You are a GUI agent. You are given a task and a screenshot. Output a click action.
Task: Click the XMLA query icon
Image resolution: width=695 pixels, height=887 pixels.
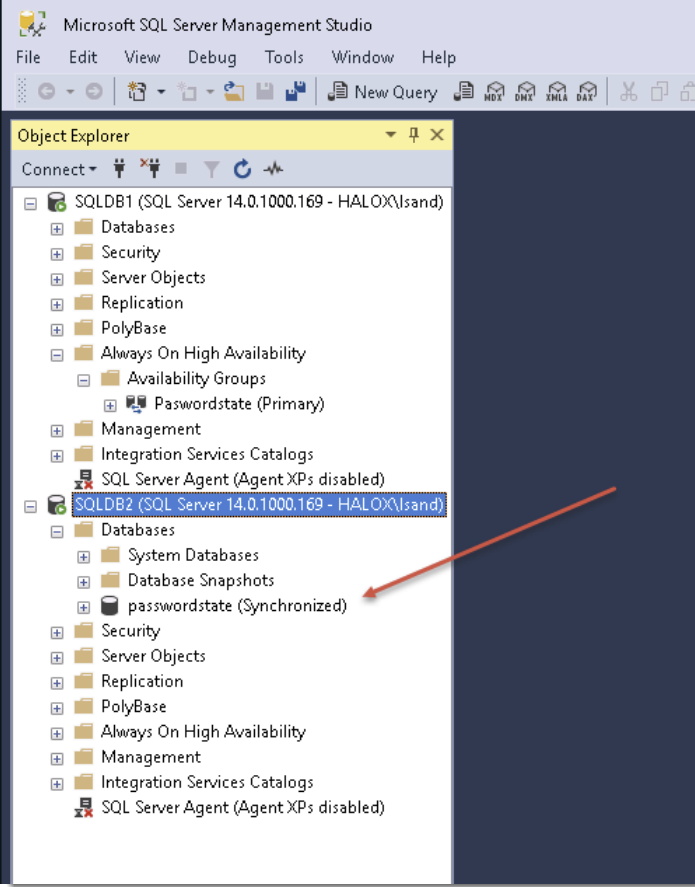coord(556,92)
